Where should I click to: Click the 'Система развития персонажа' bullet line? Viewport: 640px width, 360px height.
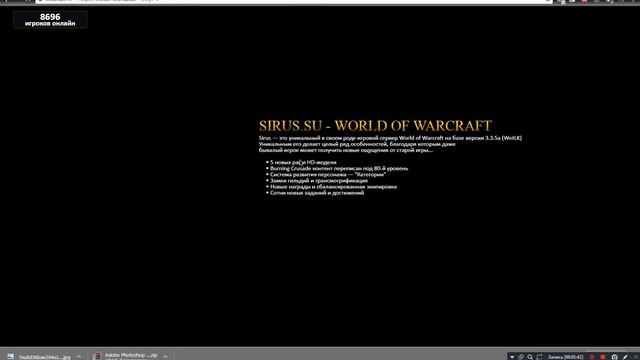click(328, 174)
